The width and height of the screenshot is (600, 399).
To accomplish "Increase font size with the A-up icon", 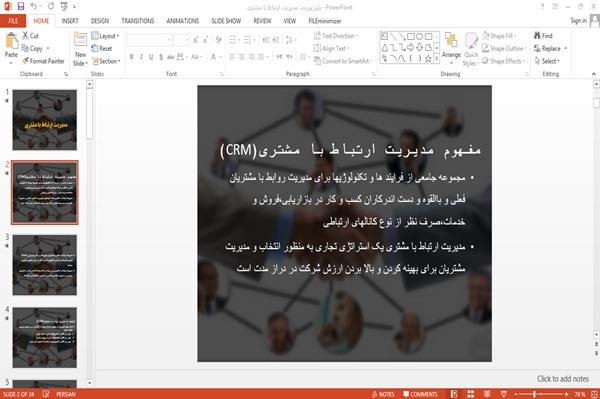I will coord(196,39).
